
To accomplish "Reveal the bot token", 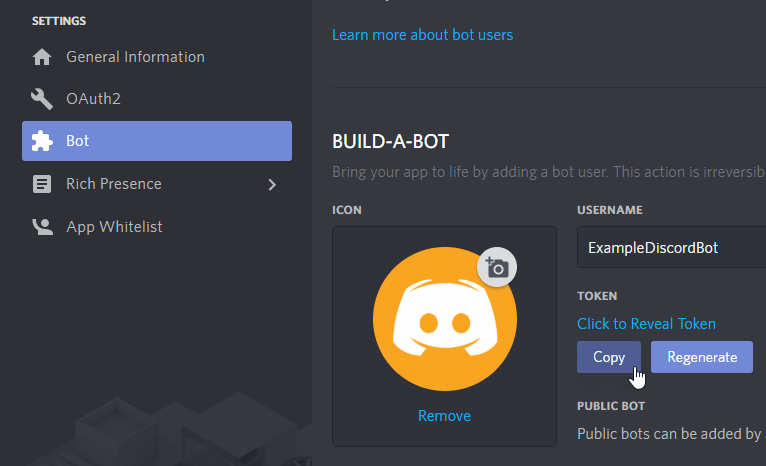I will (646, 323).
